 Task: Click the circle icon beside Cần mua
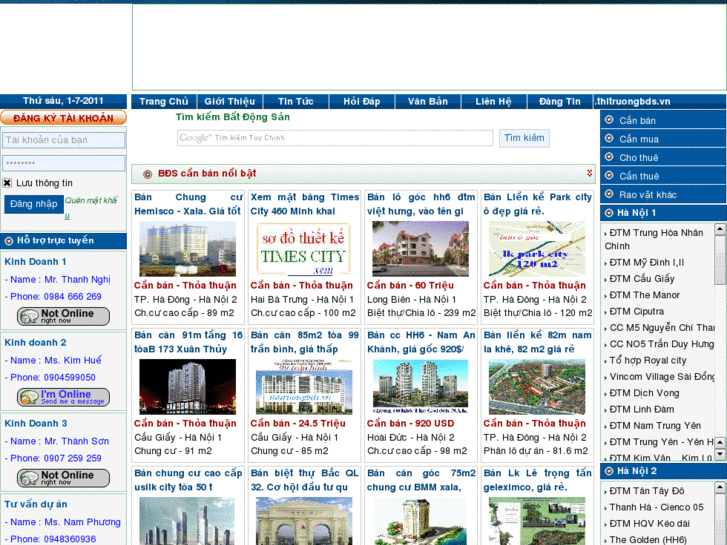pos(609,138)
